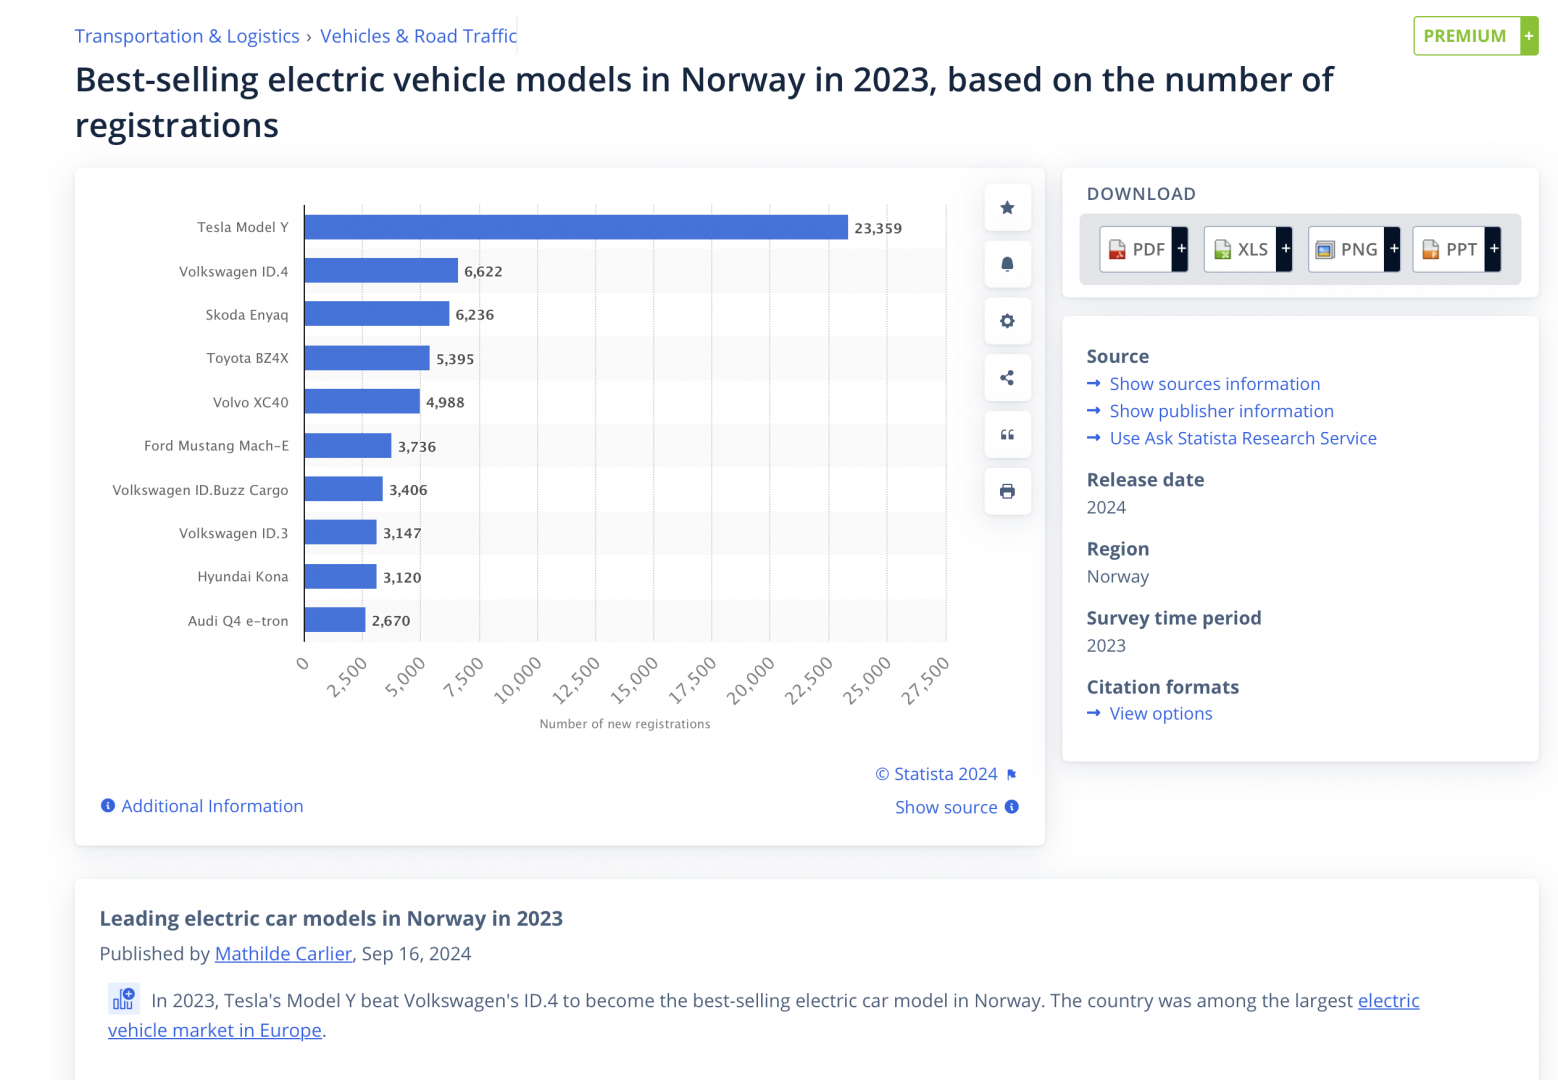Click Show publisher information link

[1221, 411]
